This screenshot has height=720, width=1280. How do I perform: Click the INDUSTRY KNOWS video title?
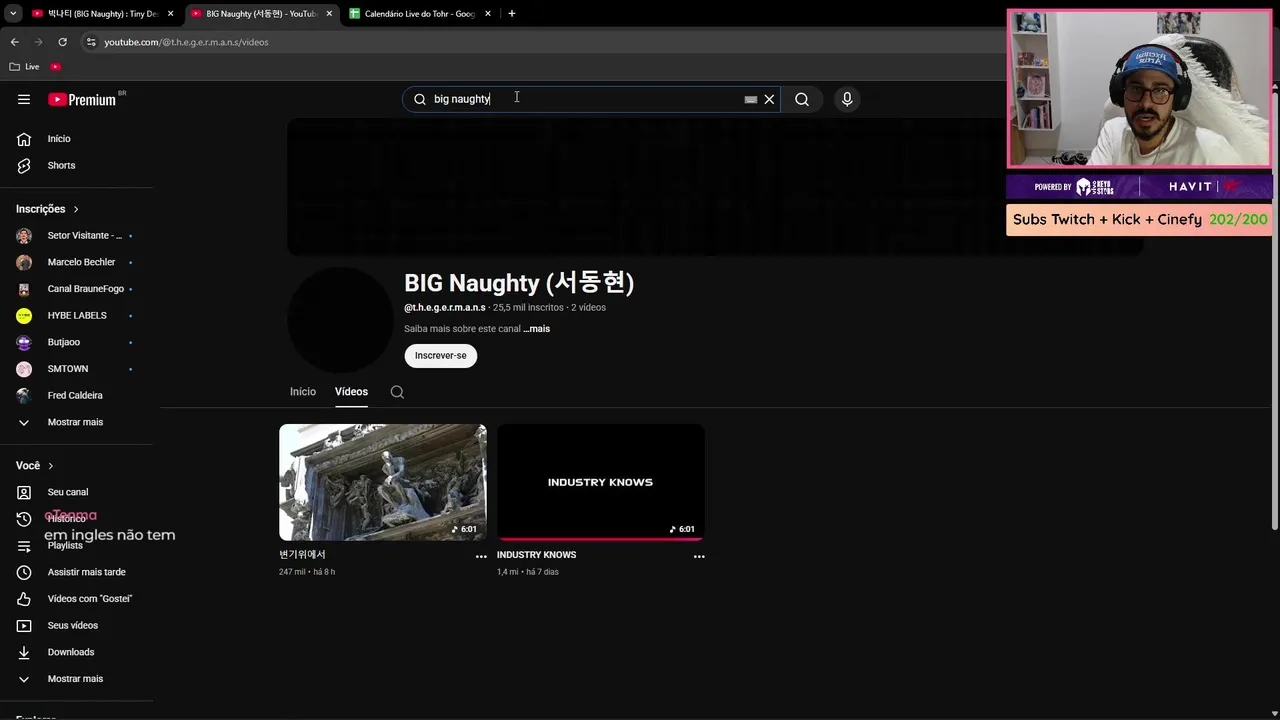[536, 555]
